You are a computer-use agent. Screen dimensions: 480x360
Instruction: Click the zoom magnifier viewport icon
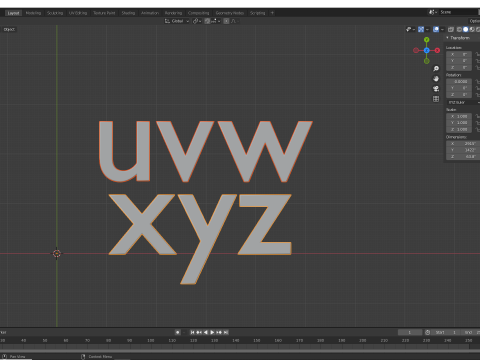436,69
